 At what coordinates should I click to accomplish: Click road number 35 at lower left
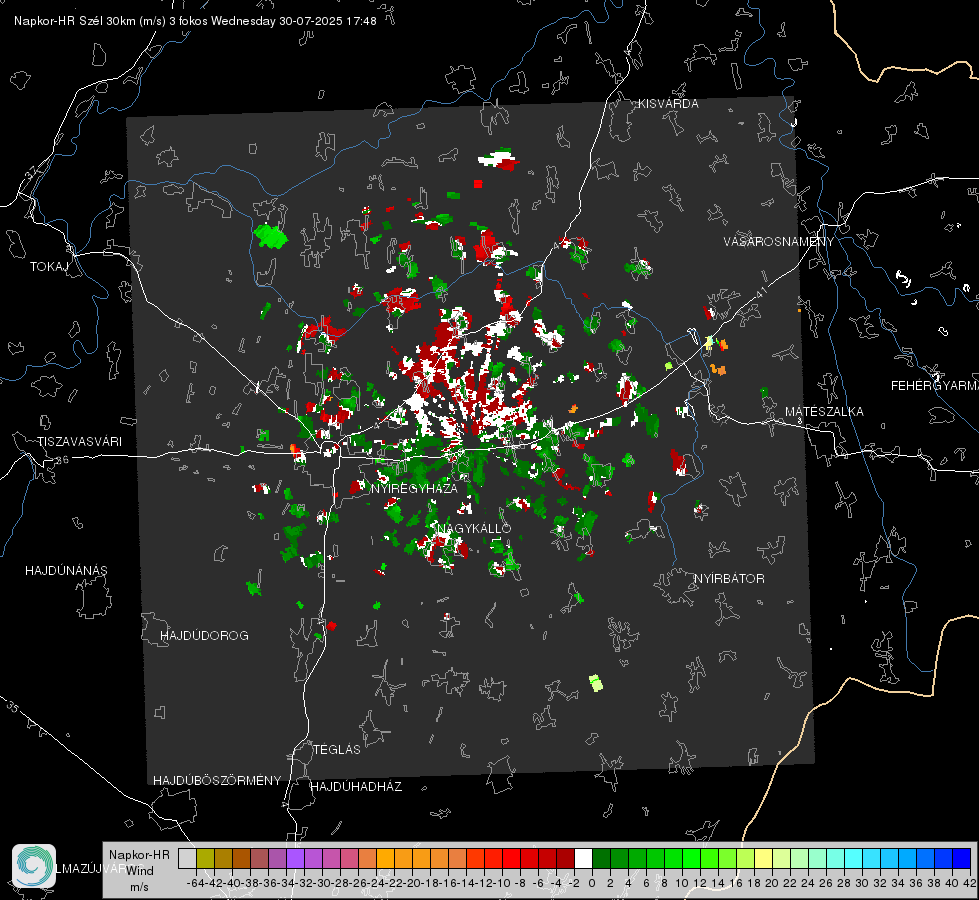coord(13,708)
